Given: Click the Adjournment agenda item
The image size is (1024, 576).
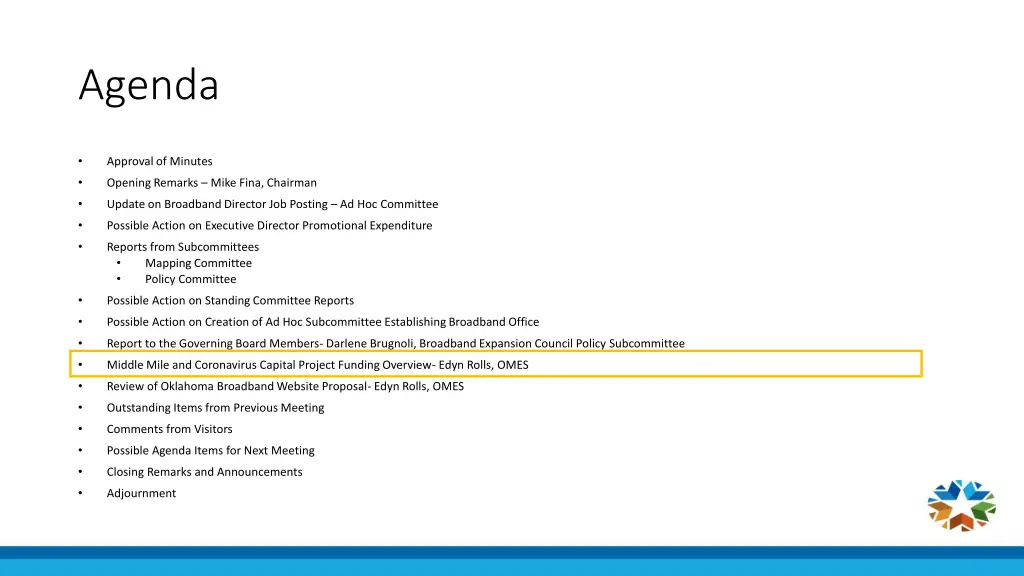Looking at the screenshot, I should coord(141,494).
